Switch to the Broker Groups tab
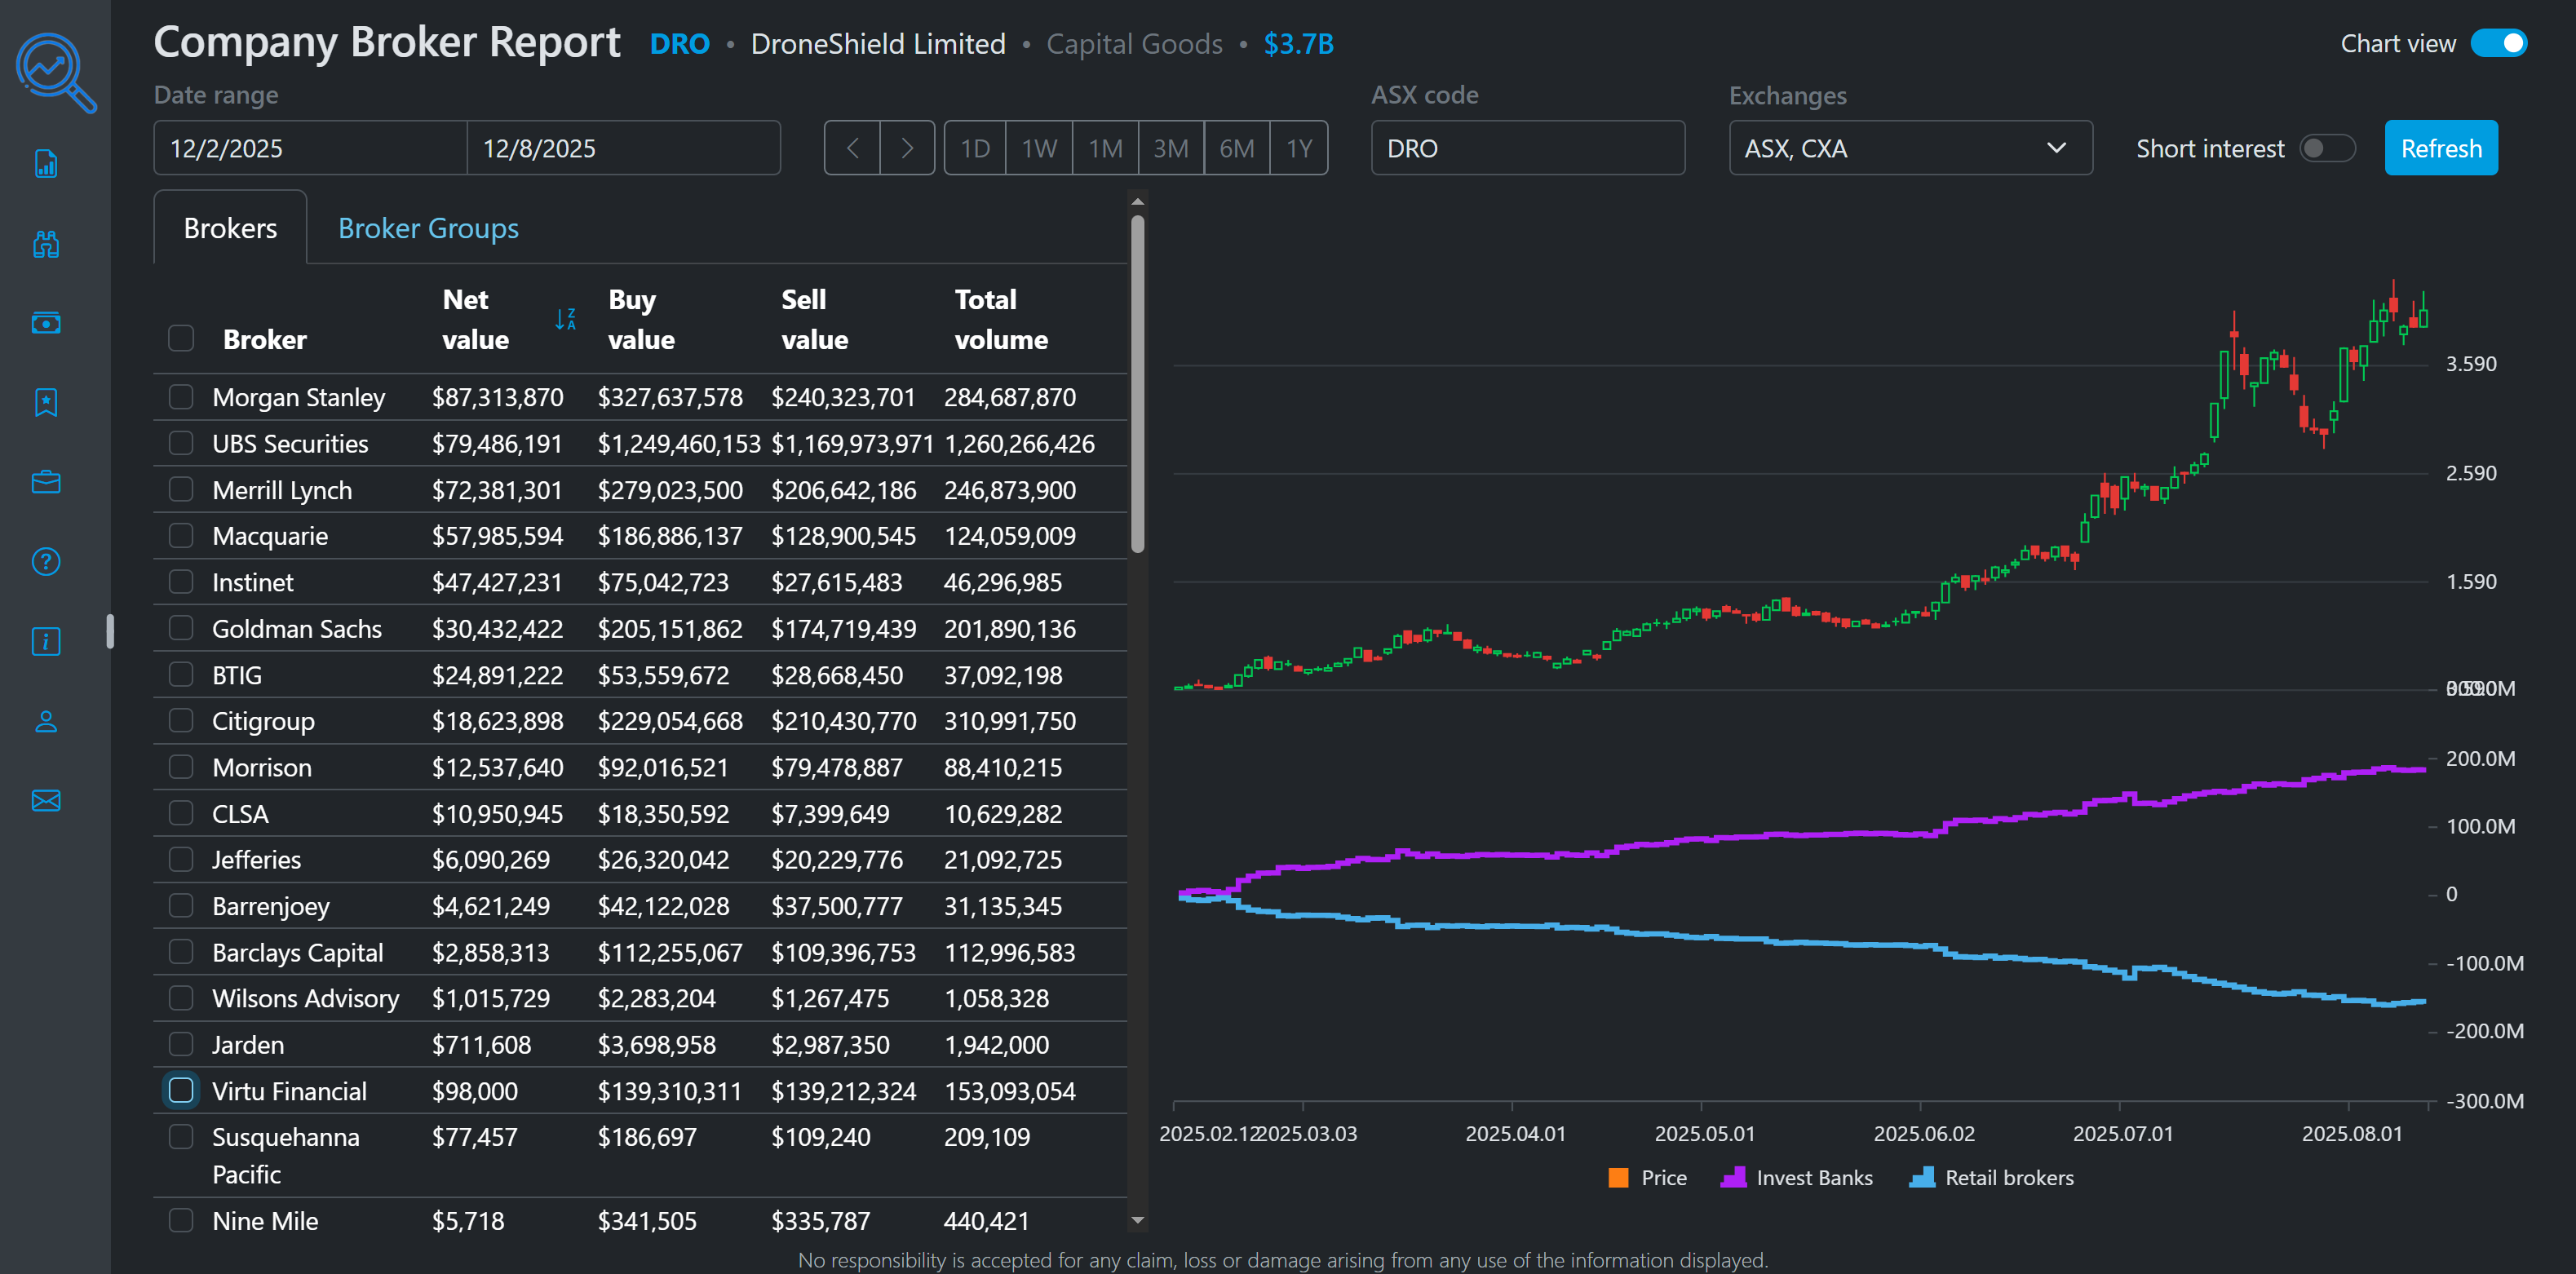This screenshot has width=2576, height=1274. [x=428, y=228]
